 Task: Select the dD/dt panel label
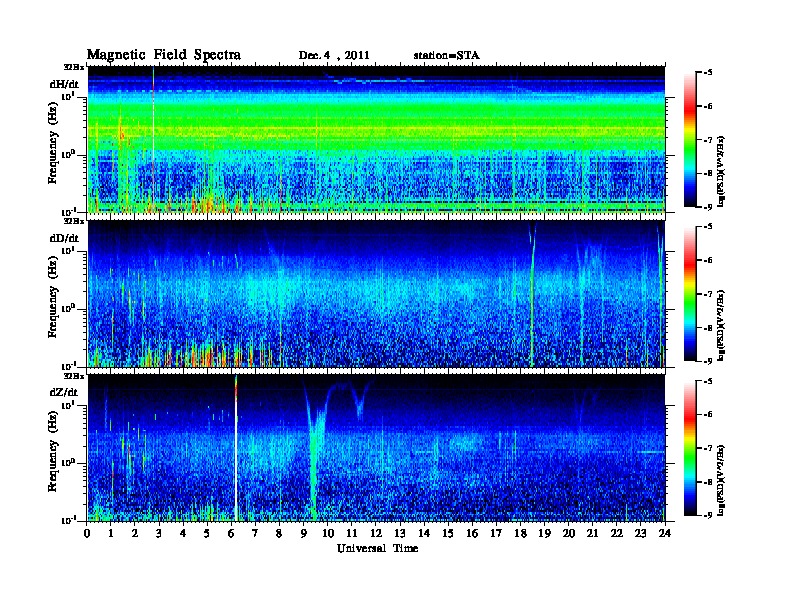64,238
